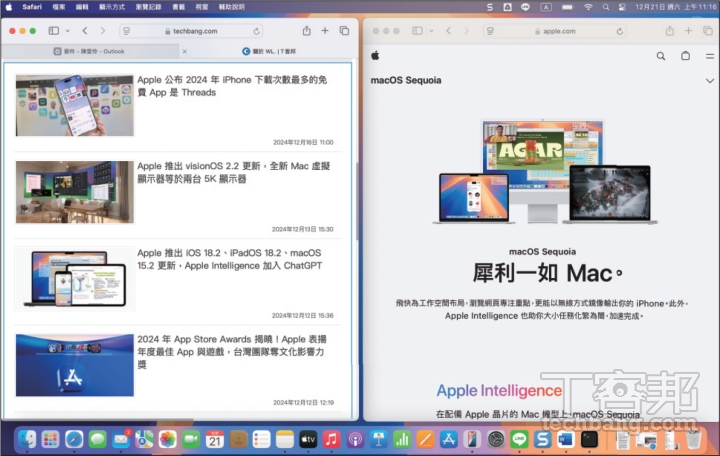Open Launchpad from the Dock

(x=51, y=439)
